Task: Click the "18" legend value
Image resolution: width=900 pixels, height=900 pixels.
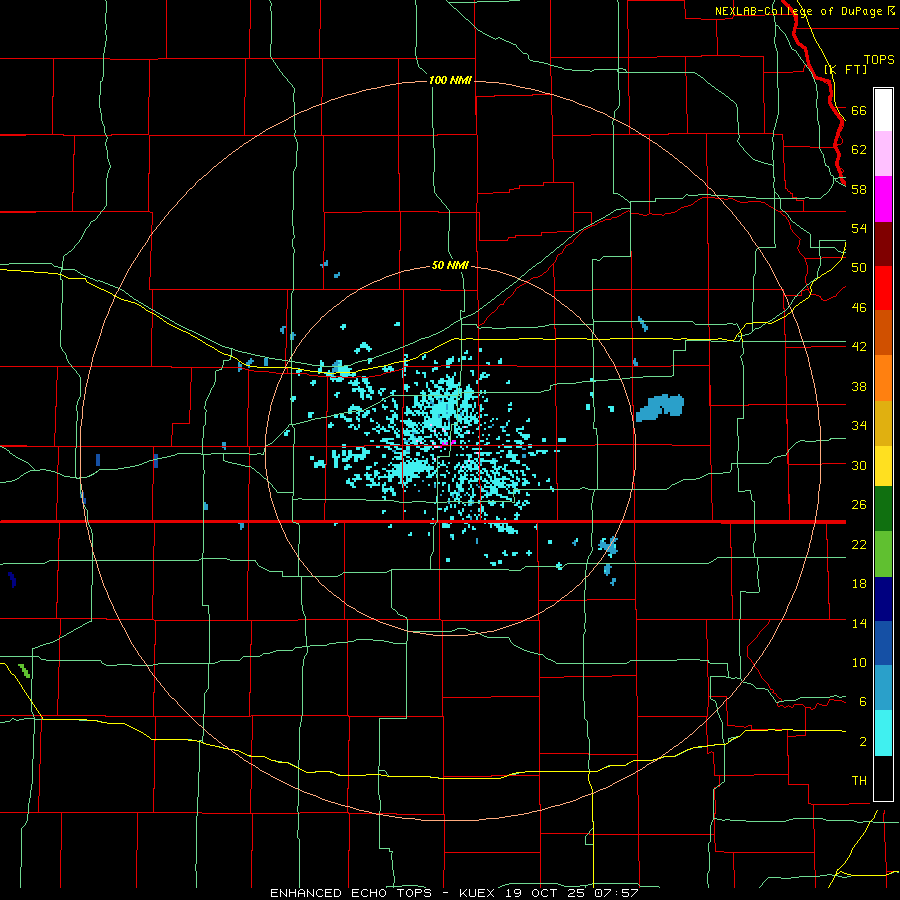Action: point(859,584)
